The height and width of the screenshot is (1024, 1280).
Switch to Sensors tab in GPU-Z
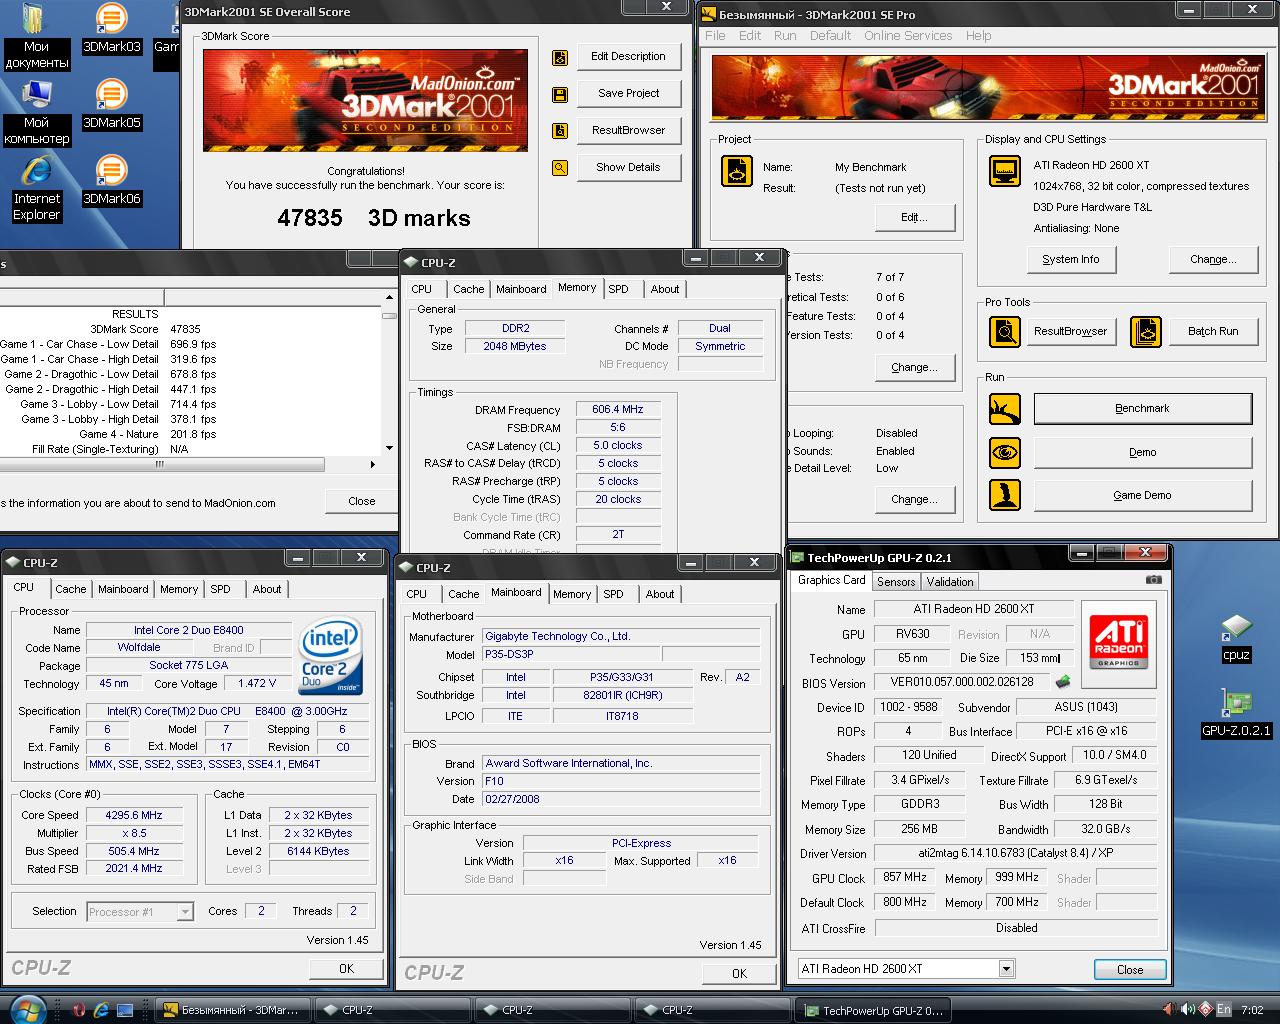(896, 582)
